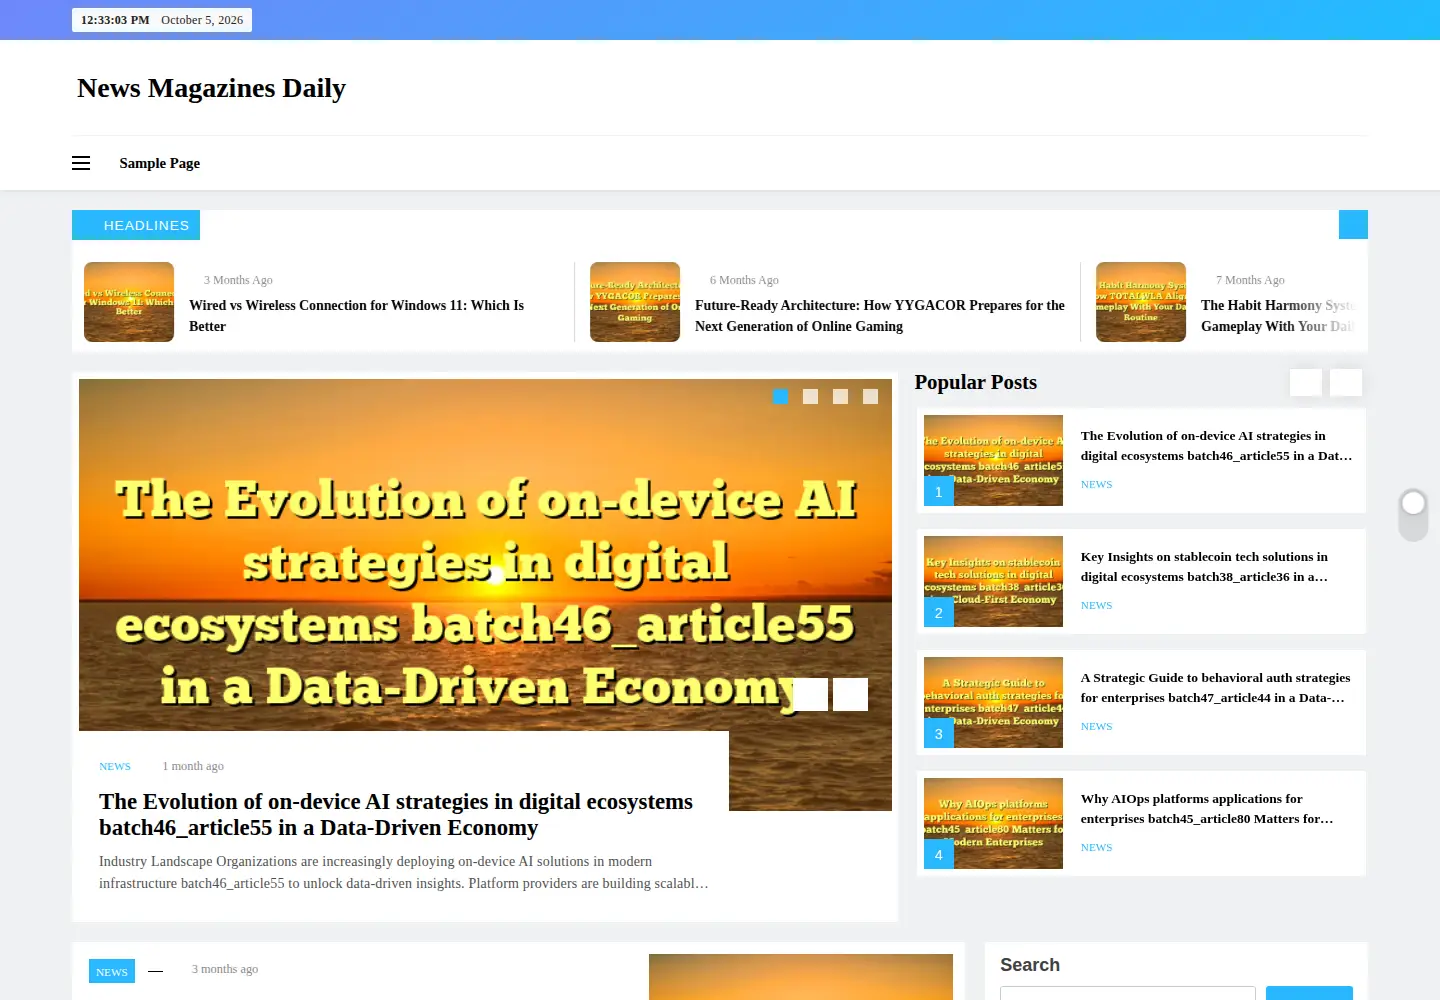Open 'Key Insights on stablecoin tech solutions' post

click(x=1204, y=566)
